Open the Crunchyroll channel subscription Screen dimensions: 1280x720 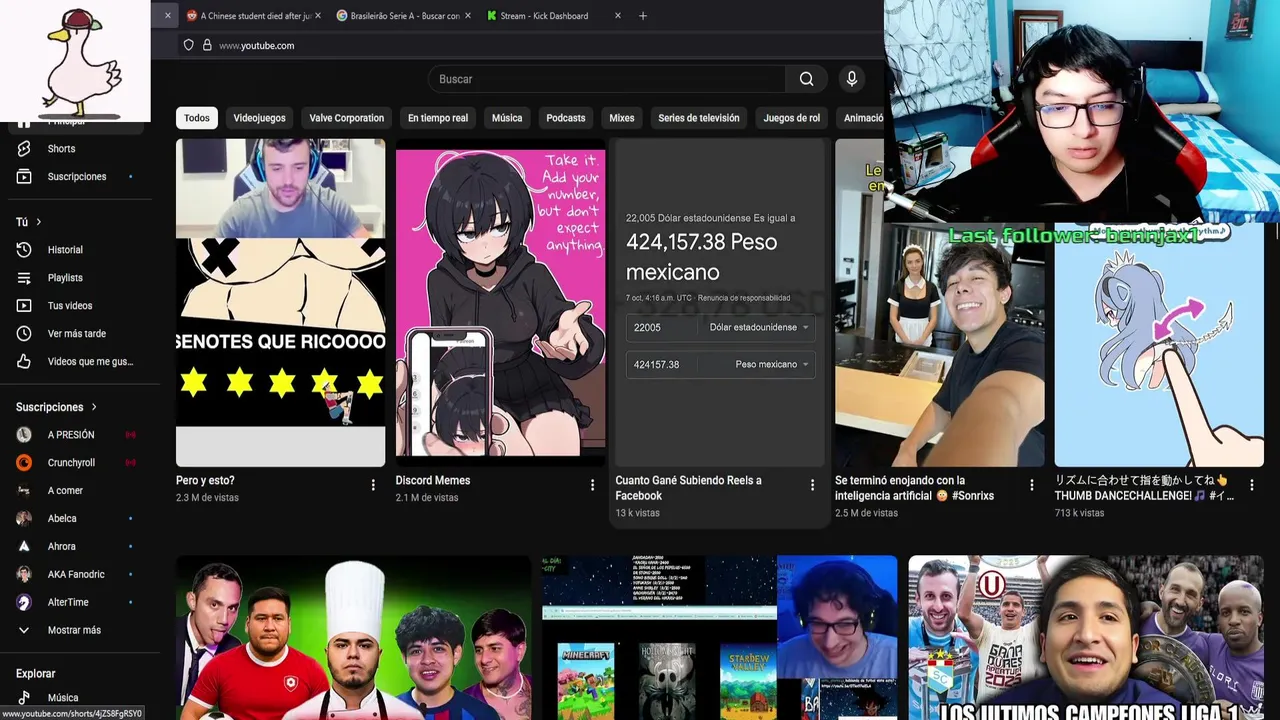click(70, 463)
